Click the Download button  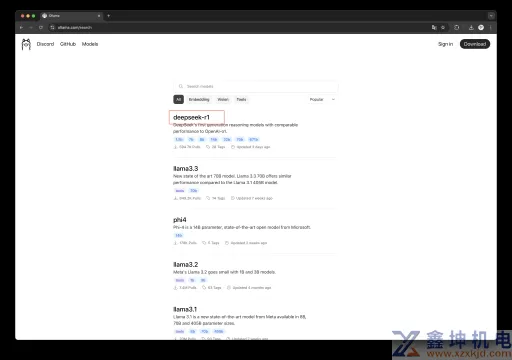(475, 44)
